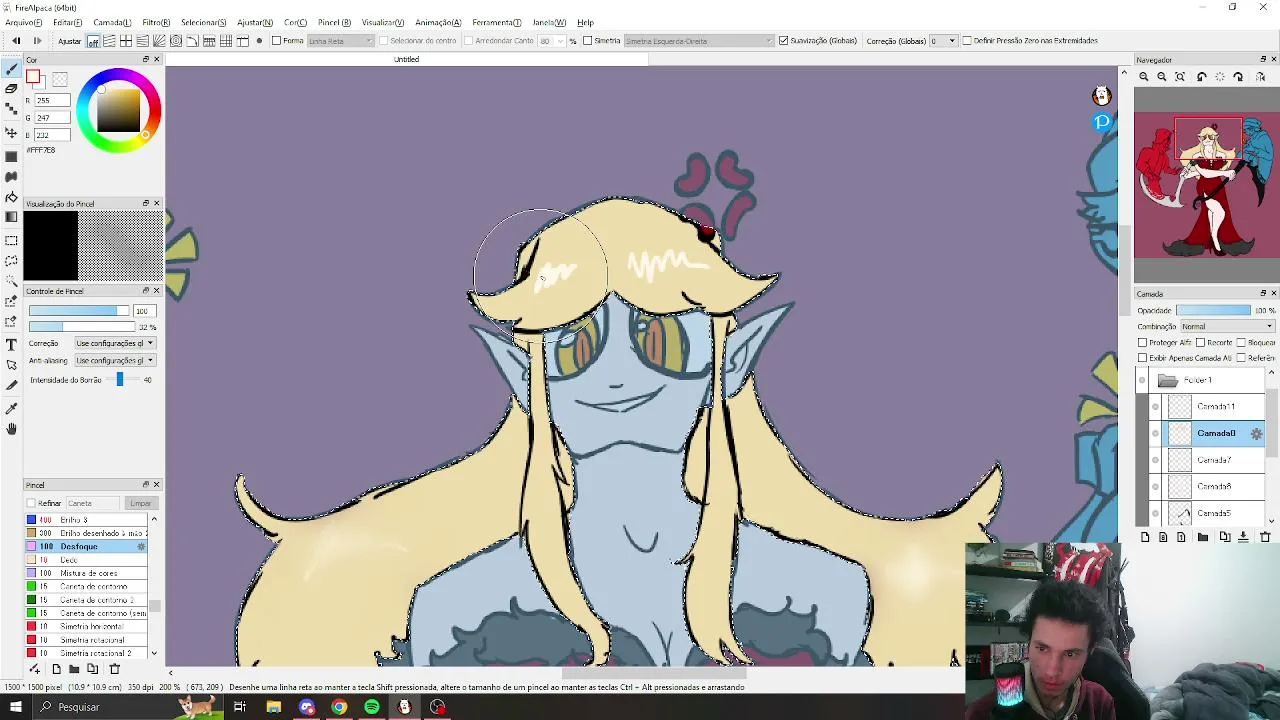The image size is (1280, 720).
Task: Open Desfoque brush settings gear
Action: click(x=140, y=547)
